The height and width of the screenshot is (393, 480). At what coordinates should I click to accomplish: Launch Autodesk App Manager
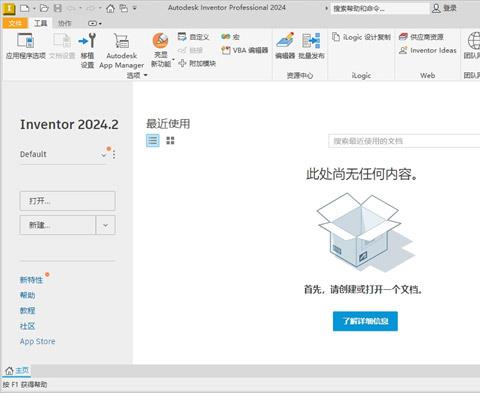pos(121,51)
